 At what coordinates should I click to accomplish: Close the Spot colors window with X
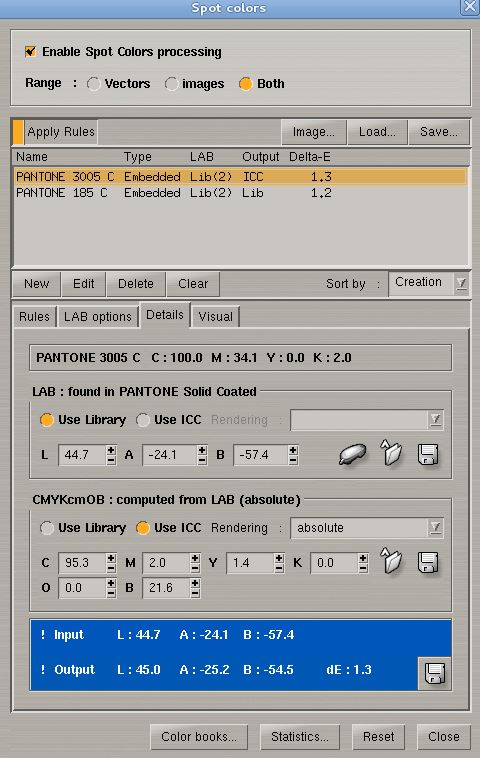[x=469, y=7]
